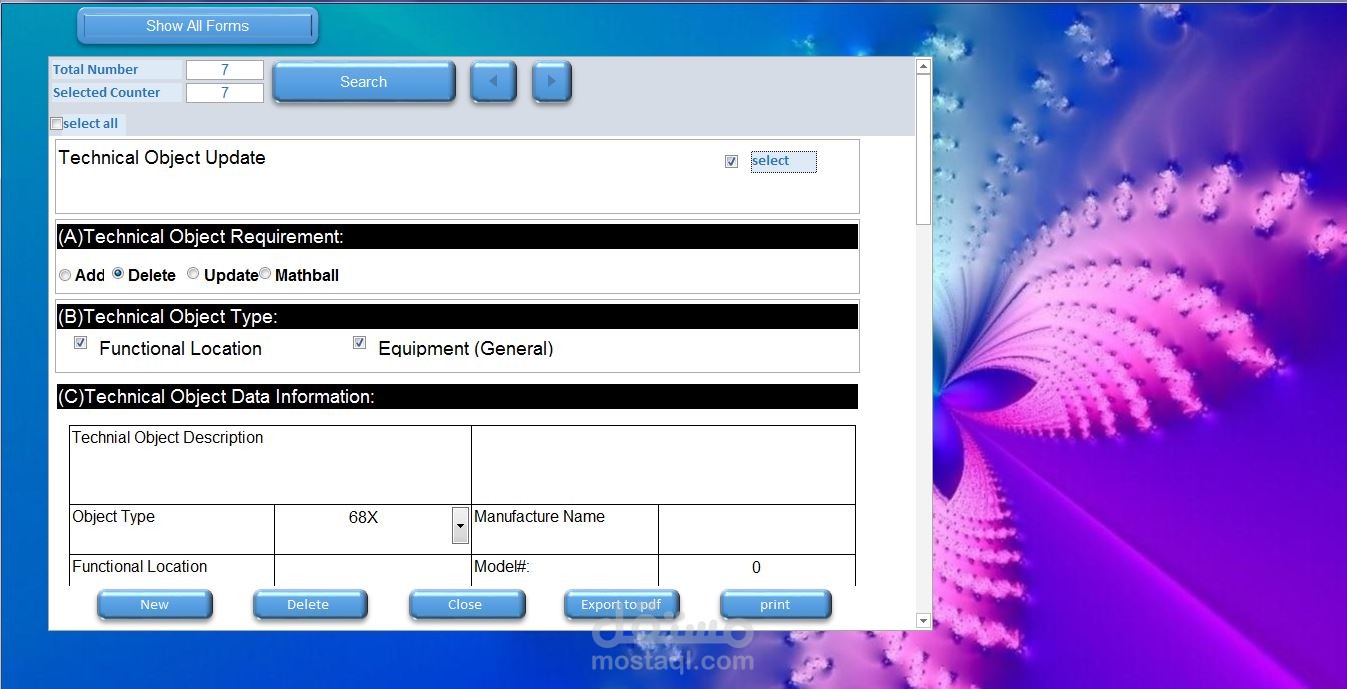1347x689 pixels.
Task: Click the form's scrollbar up arrow
Action: click(923, 67)
